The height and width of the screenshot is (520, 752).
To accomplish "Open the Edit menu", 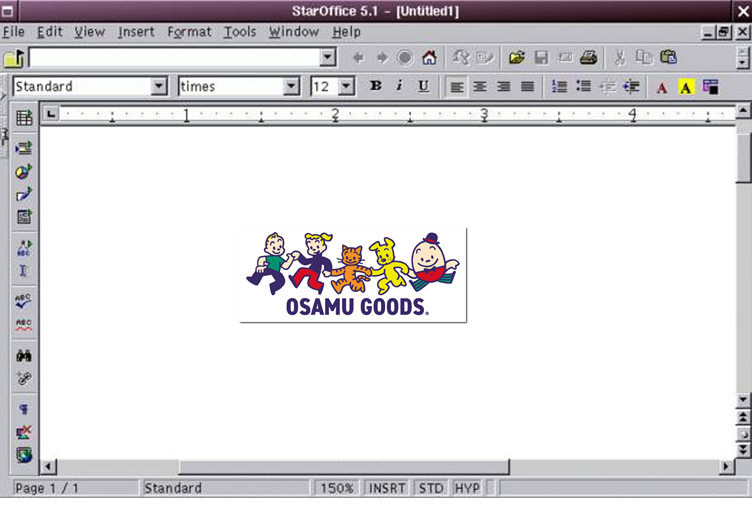I will 50,32.
